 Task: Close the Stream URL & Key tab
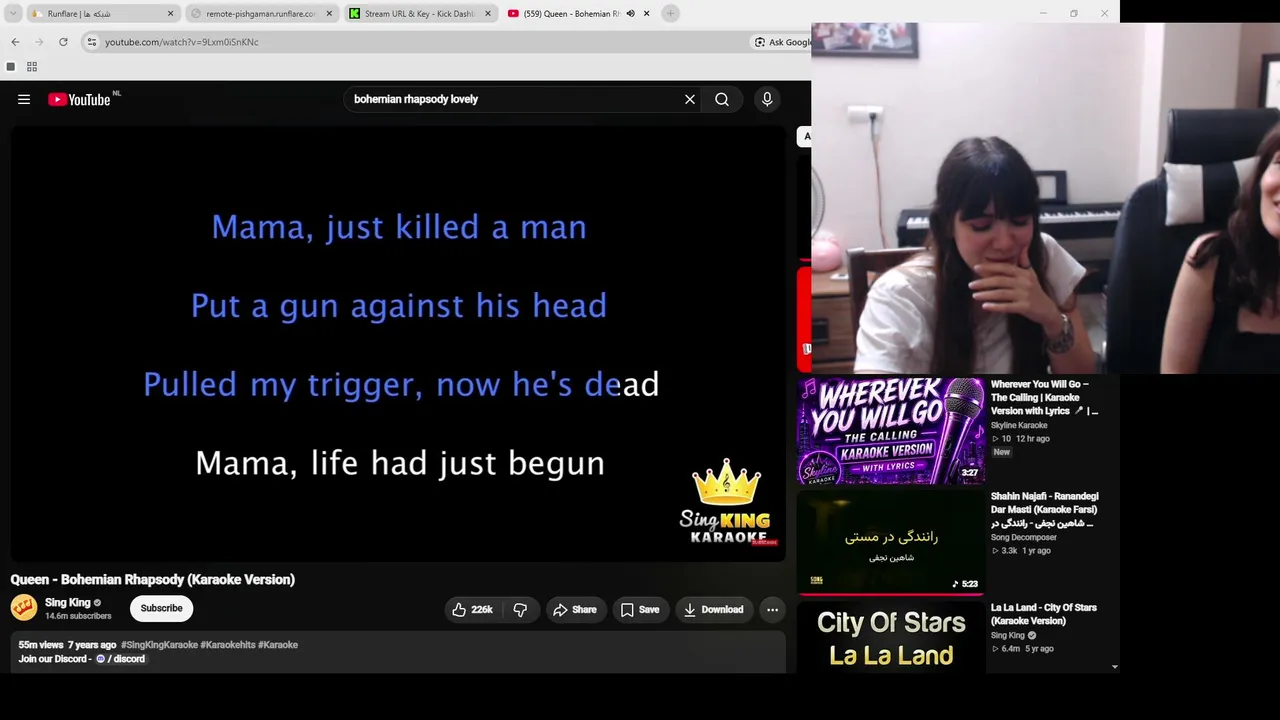click(x=488, y=14)
